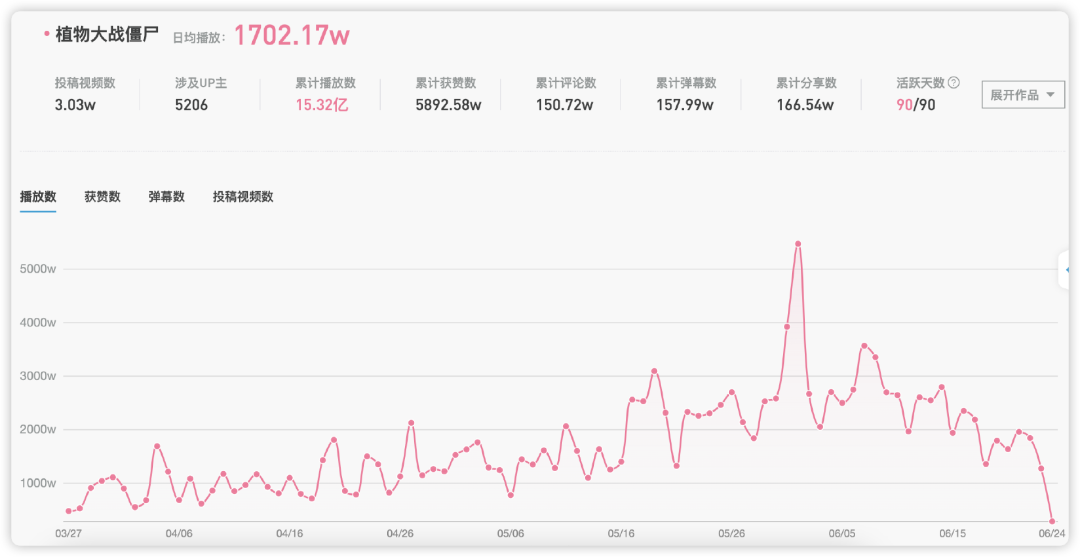Click the 累计分享数 value 166.54w
The image size is (1080, 557).
coord(805,105)
